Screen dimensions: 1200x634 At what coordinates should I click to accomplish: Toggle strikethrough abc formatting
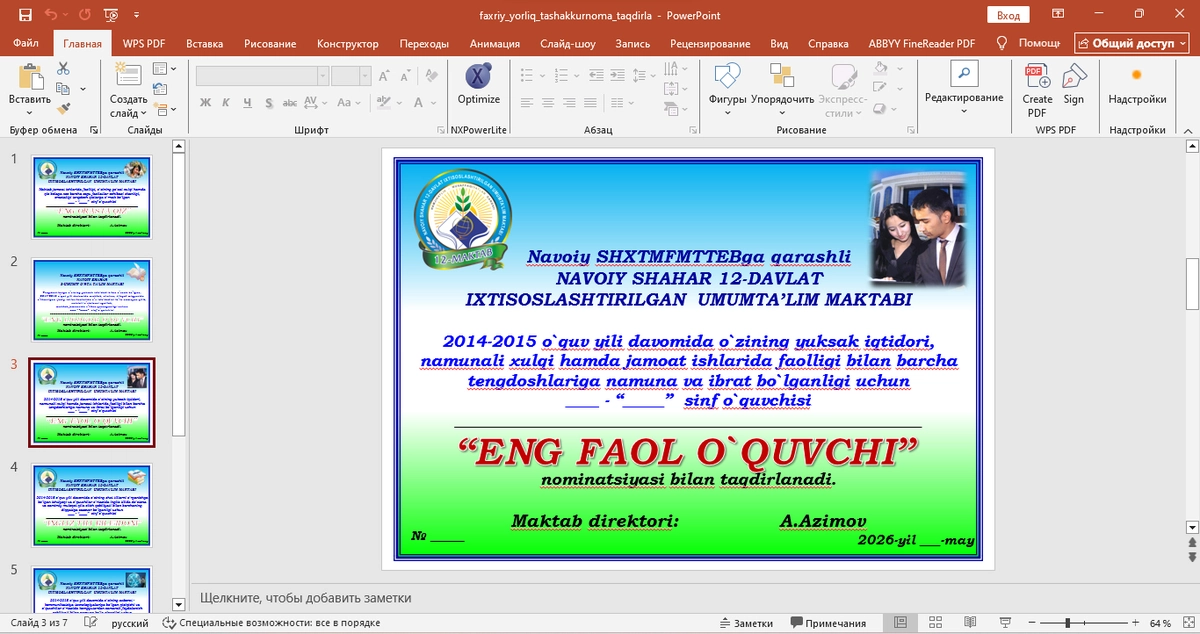[x=290, y=102]
